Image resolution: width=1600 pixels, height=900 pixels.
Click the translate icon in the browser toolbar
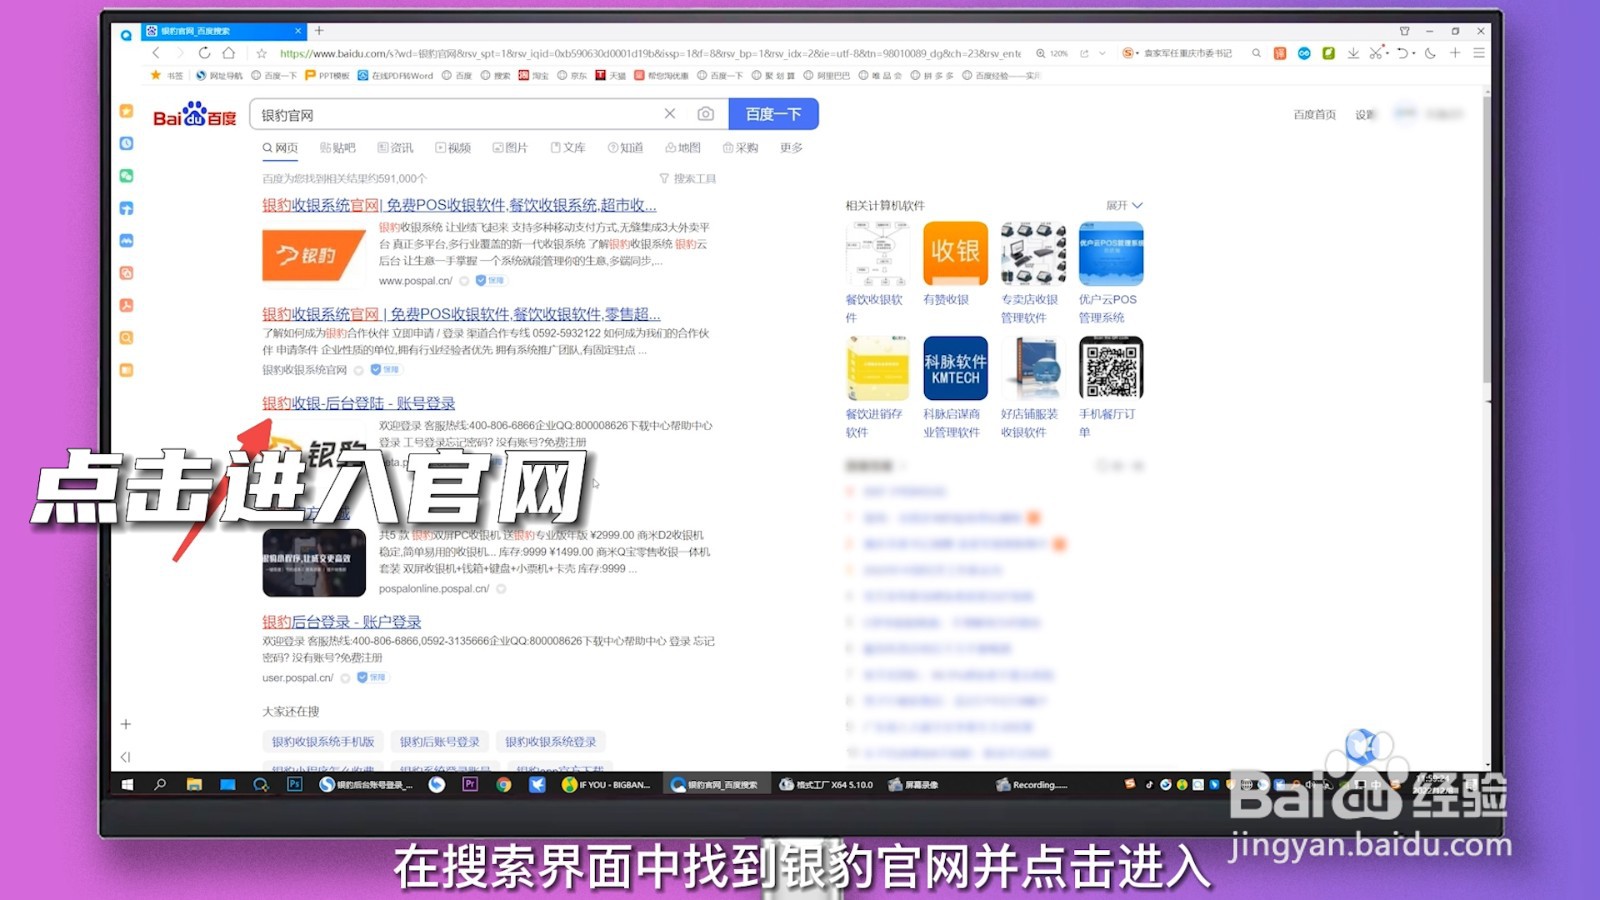coord(1281,53)
